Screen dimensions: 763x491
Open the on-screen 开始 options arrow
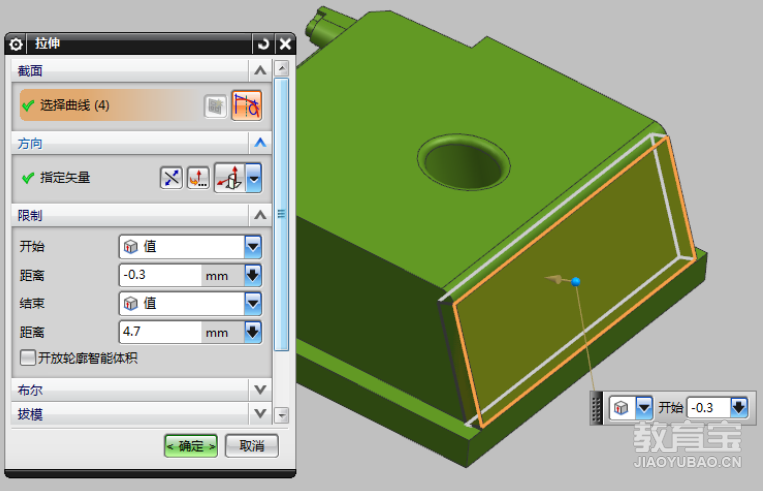[x=739, y=407]
